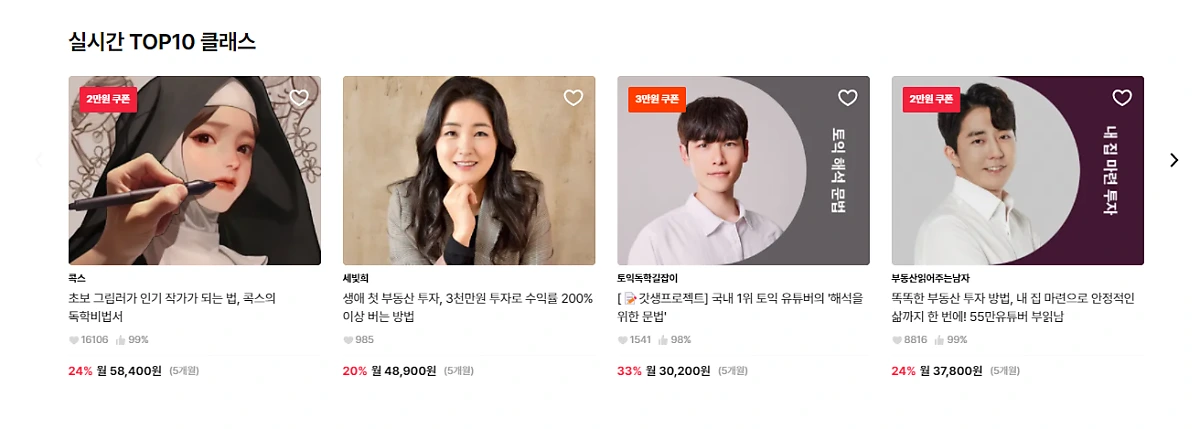Open the 콕스 drawing class thumbnail
The width and height of the screenshot is (1200, 429).
pos(195,171)
